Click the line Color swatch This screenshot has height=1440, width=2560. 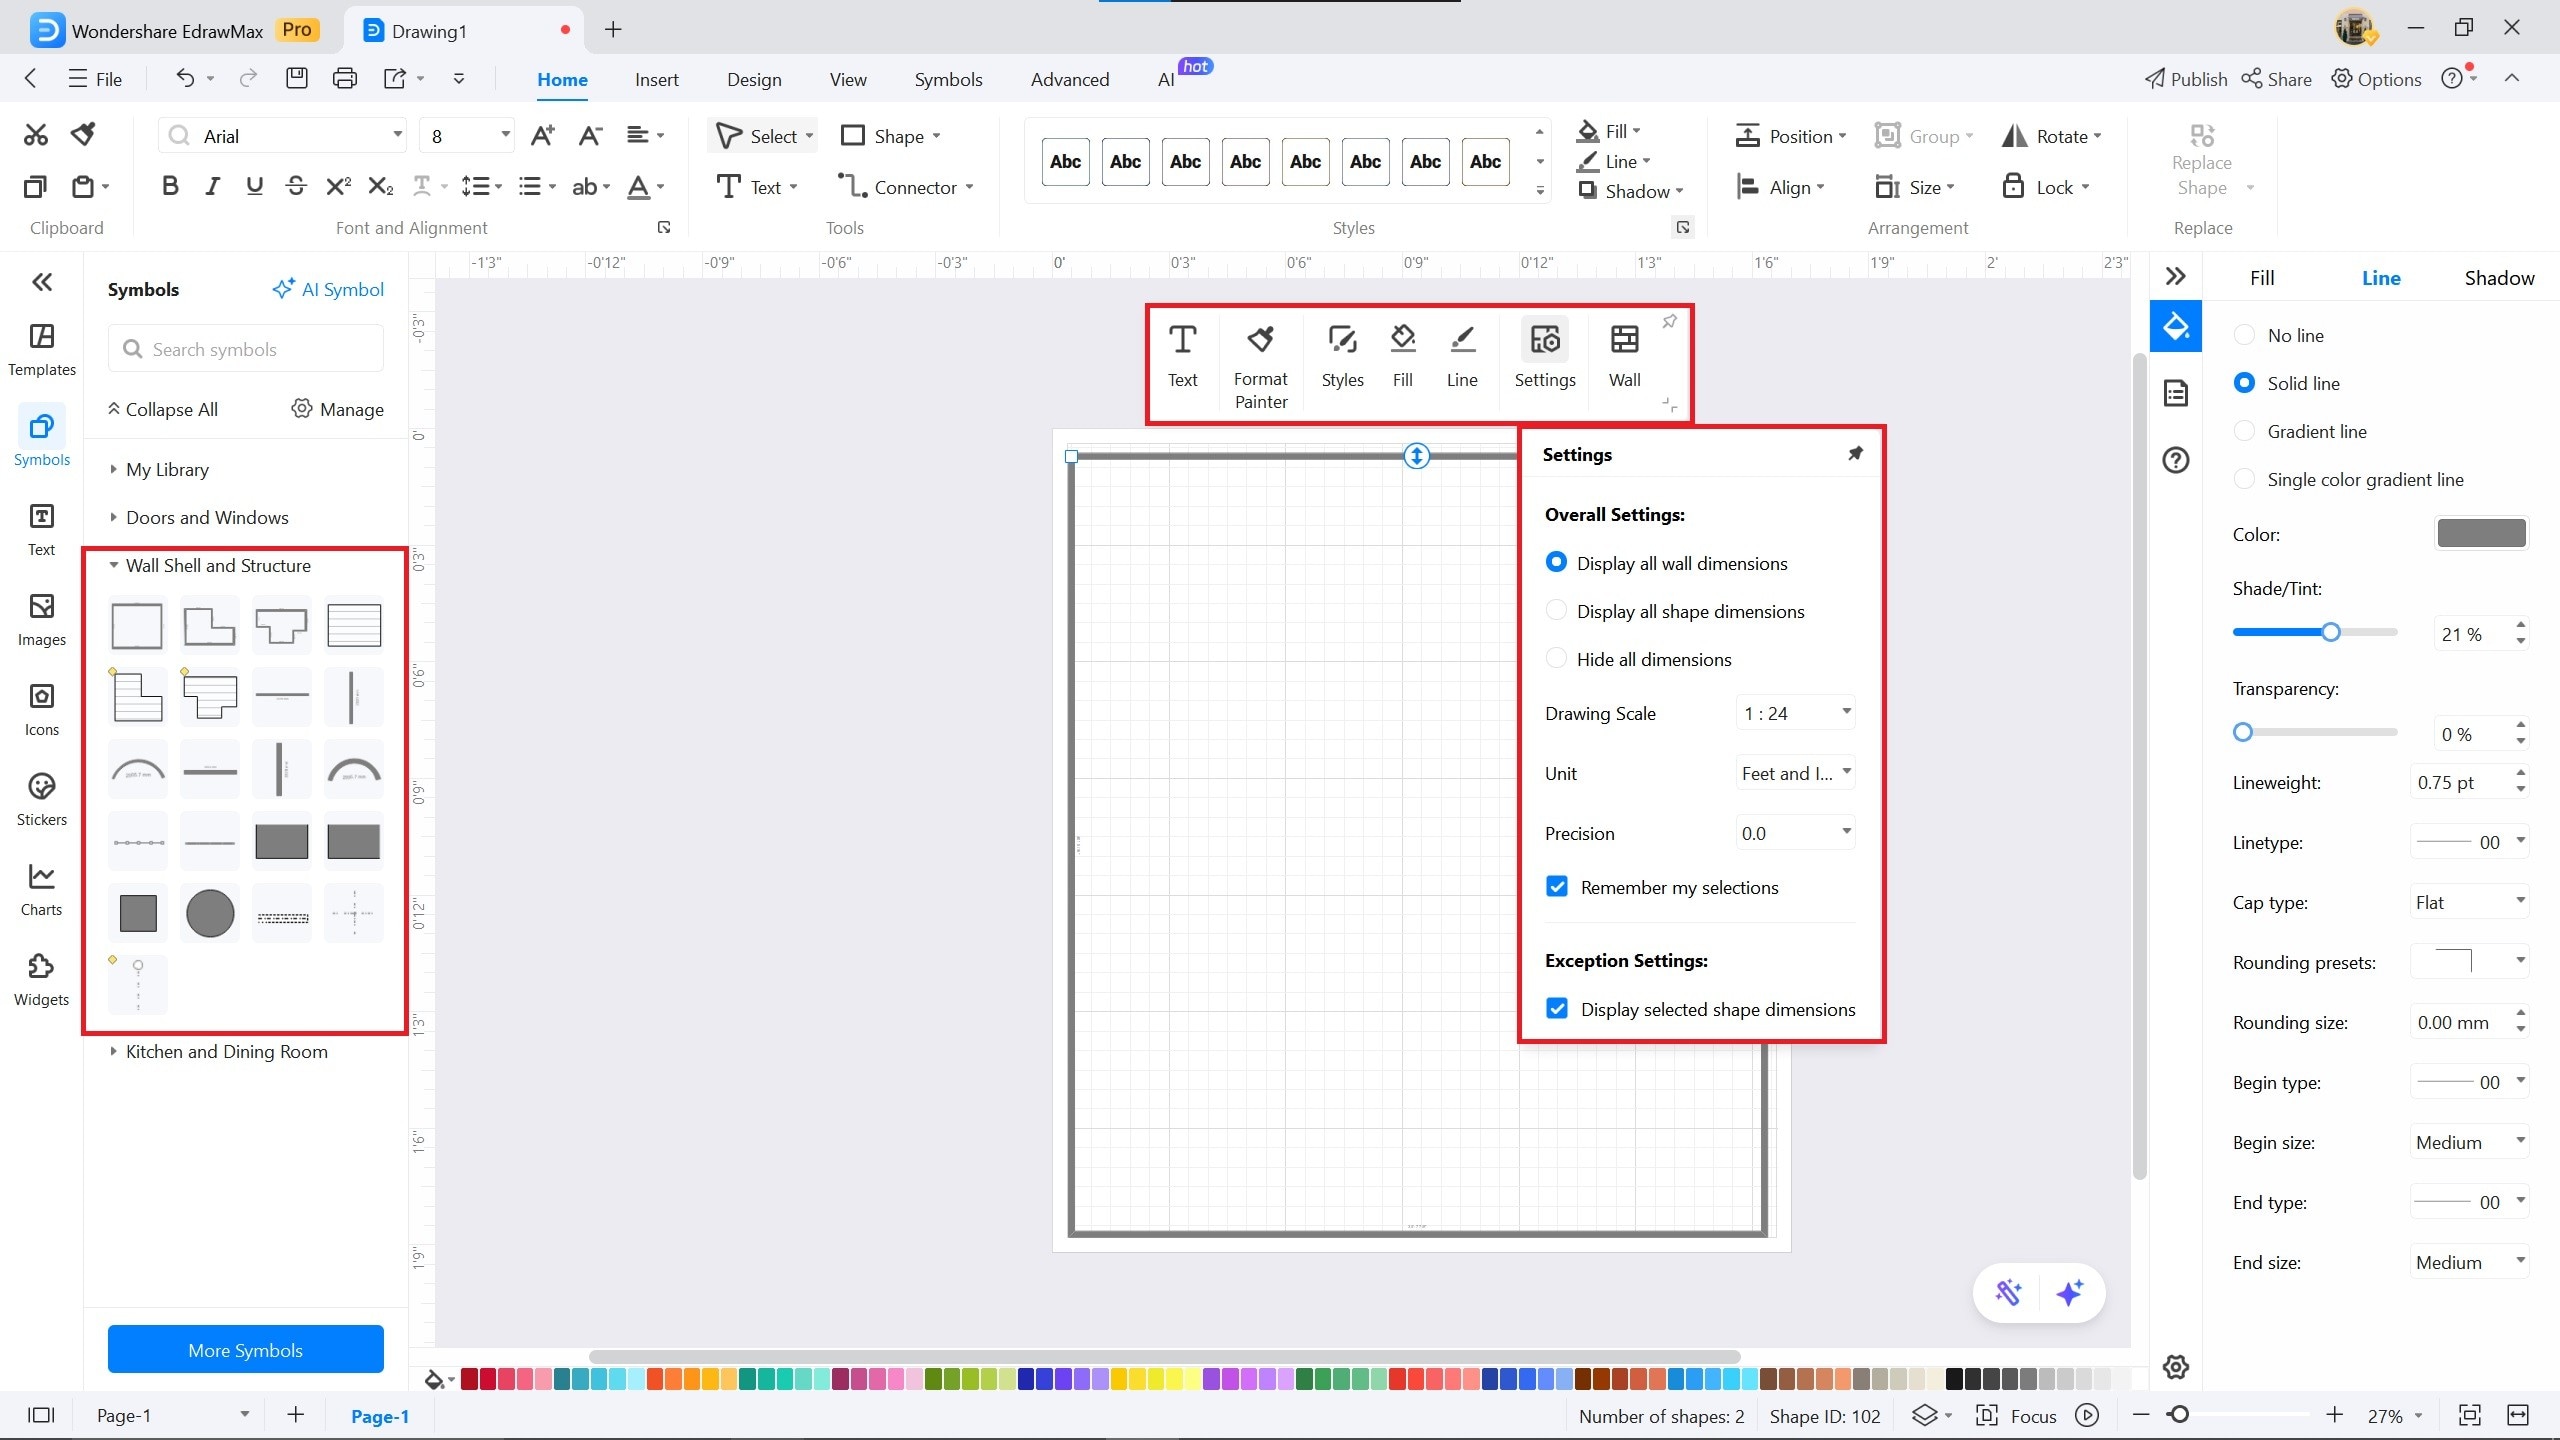2481,534
